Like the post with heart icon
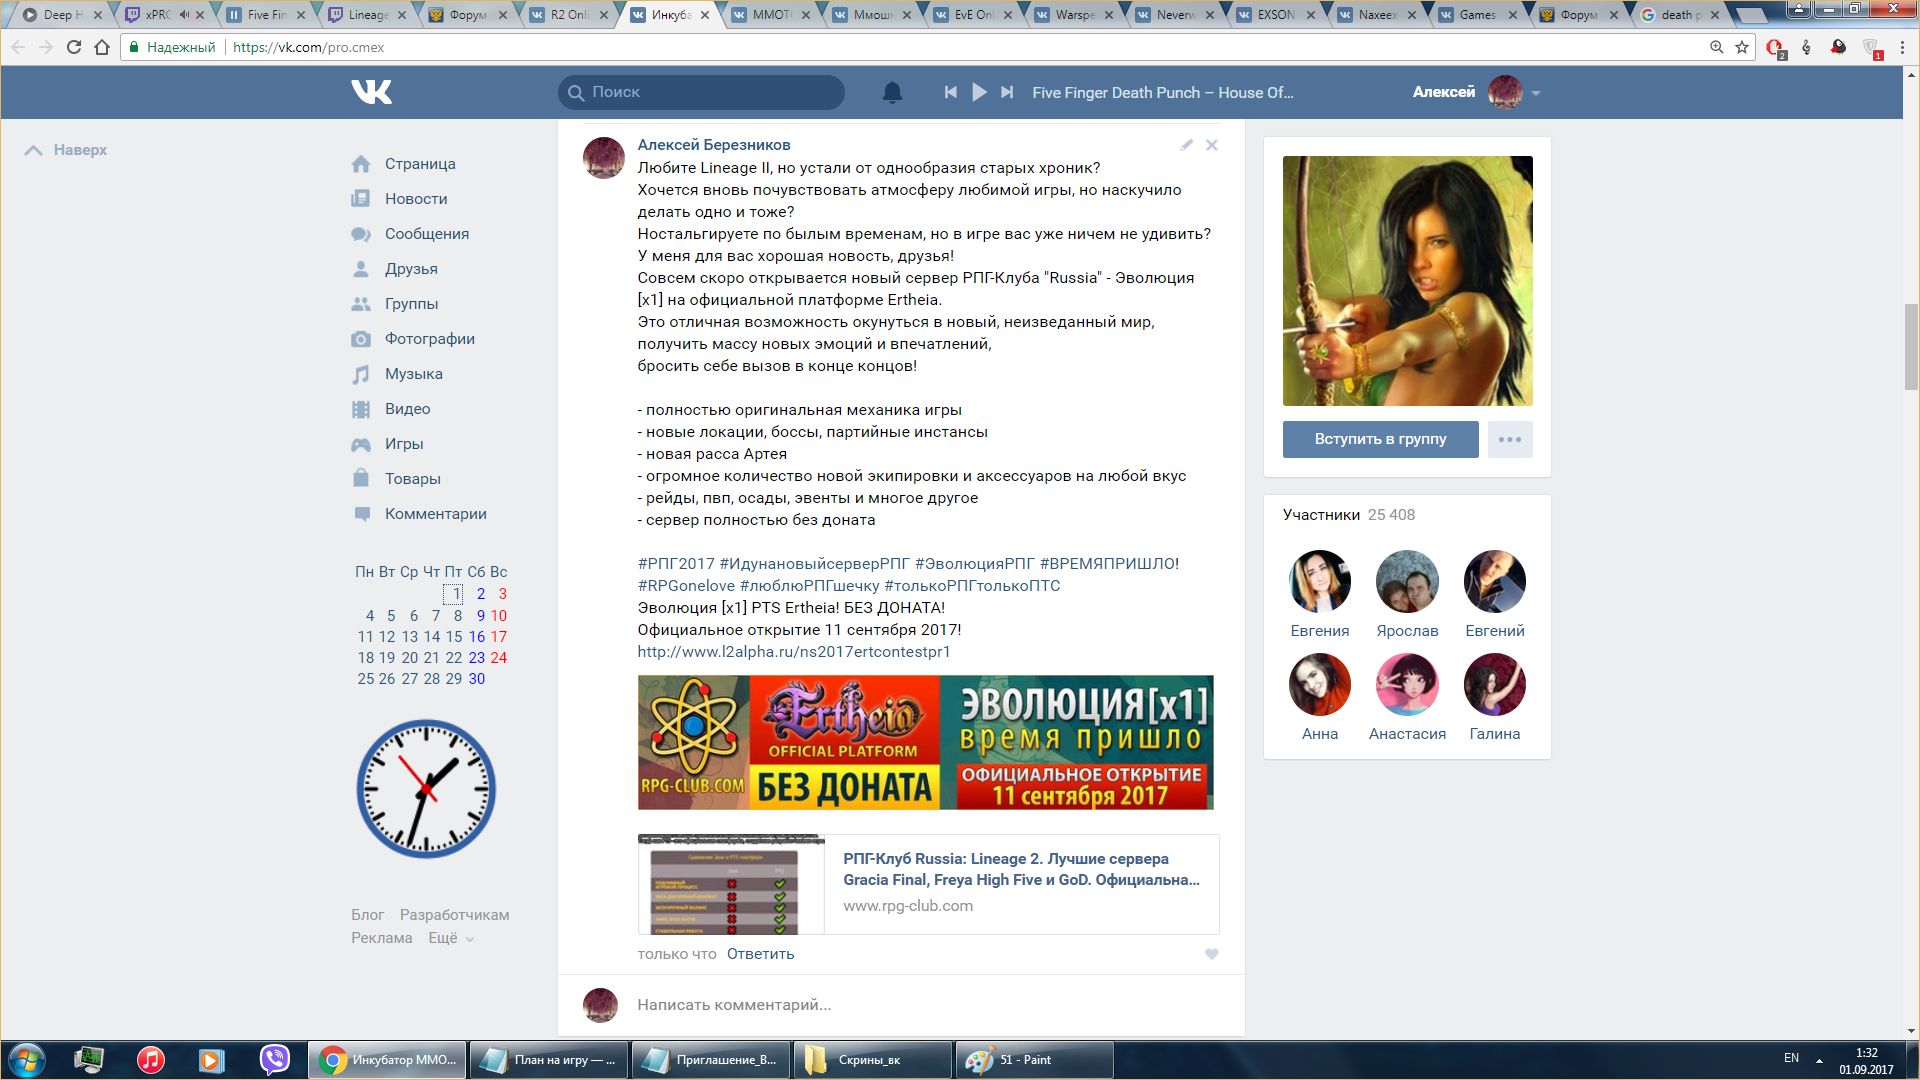1920x1080 pixels. [1212, 954]
